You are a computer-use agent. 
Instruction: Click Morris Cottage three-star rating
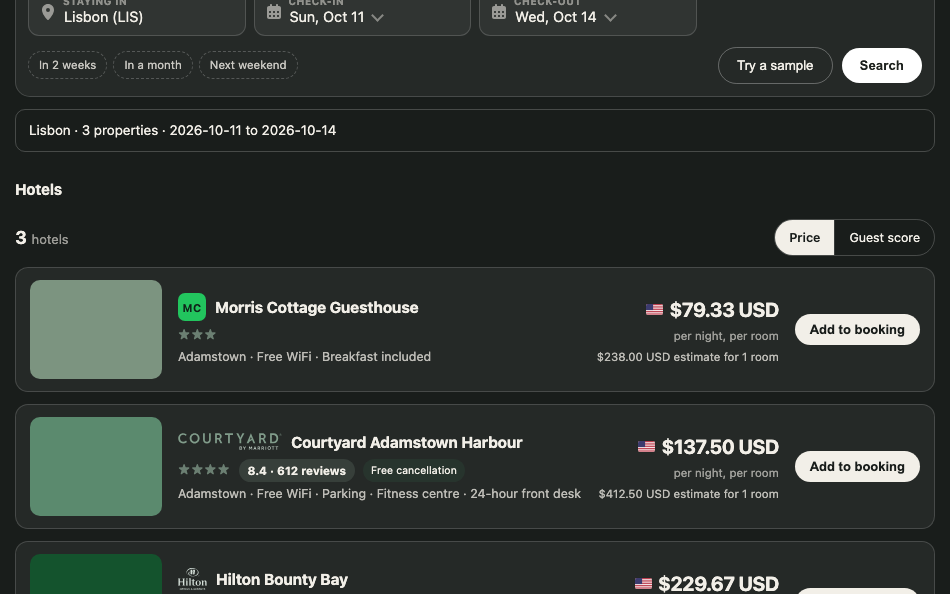point(198,335)
